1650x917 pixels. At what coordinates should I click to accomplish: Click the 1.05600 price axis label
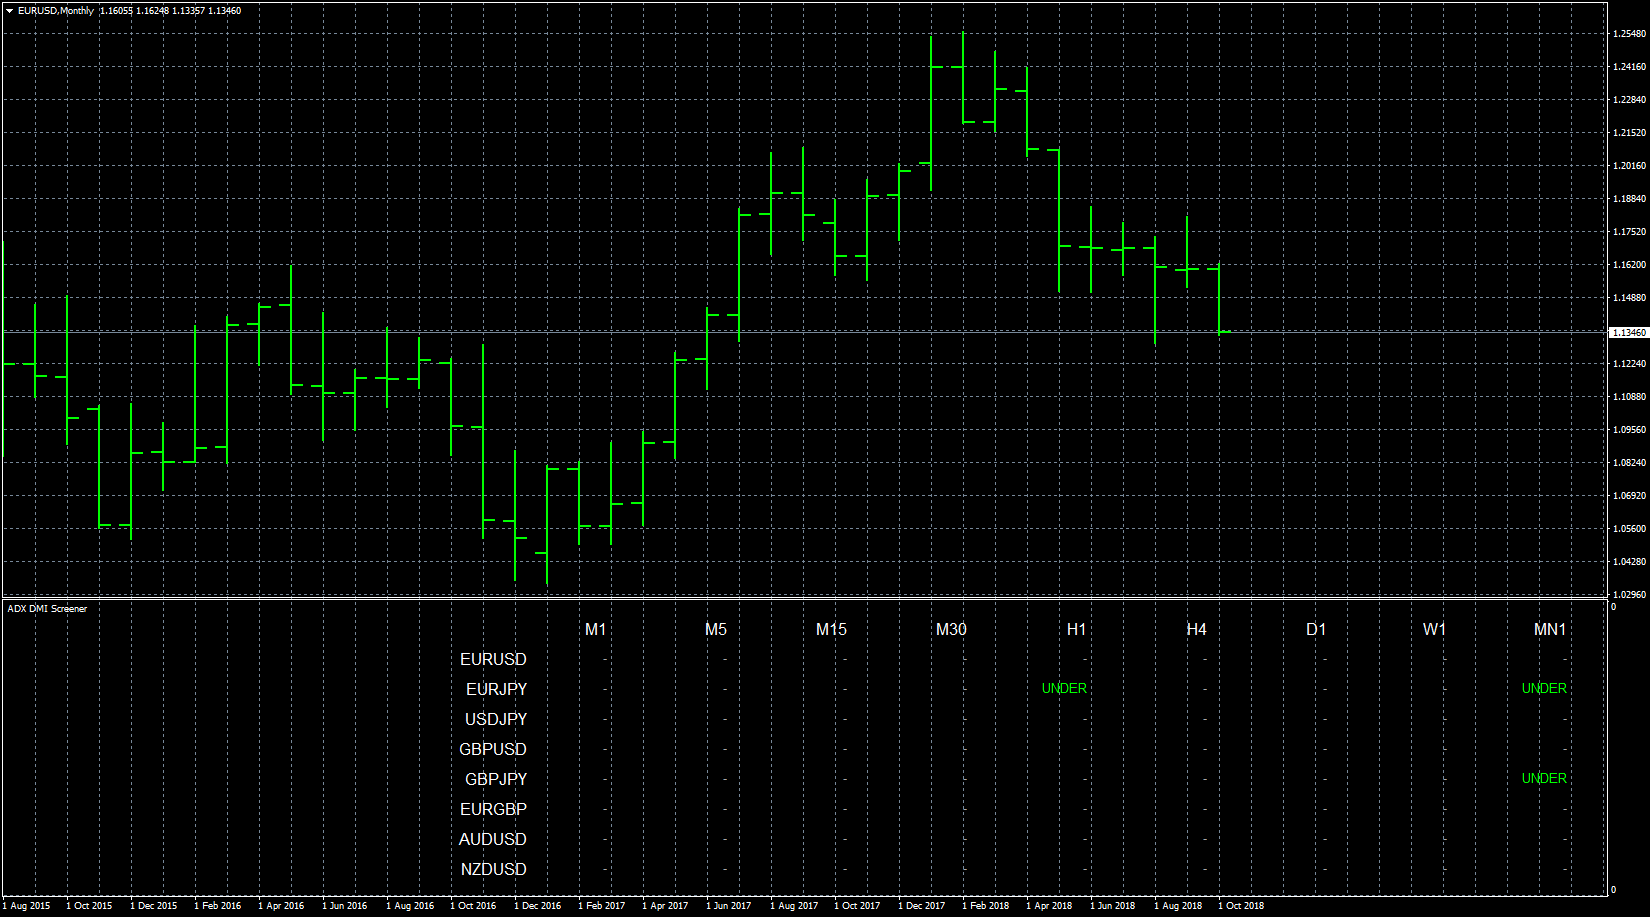click(1629, 529)
